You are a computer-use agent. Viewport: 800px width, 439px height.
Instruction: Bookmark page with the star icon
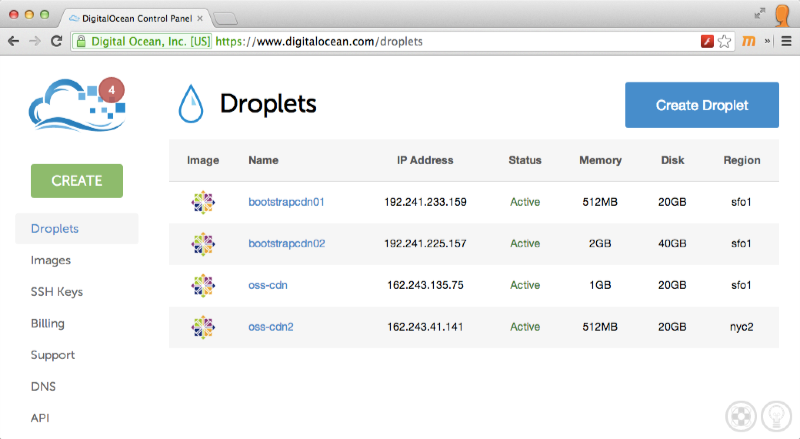click(724, 41)
